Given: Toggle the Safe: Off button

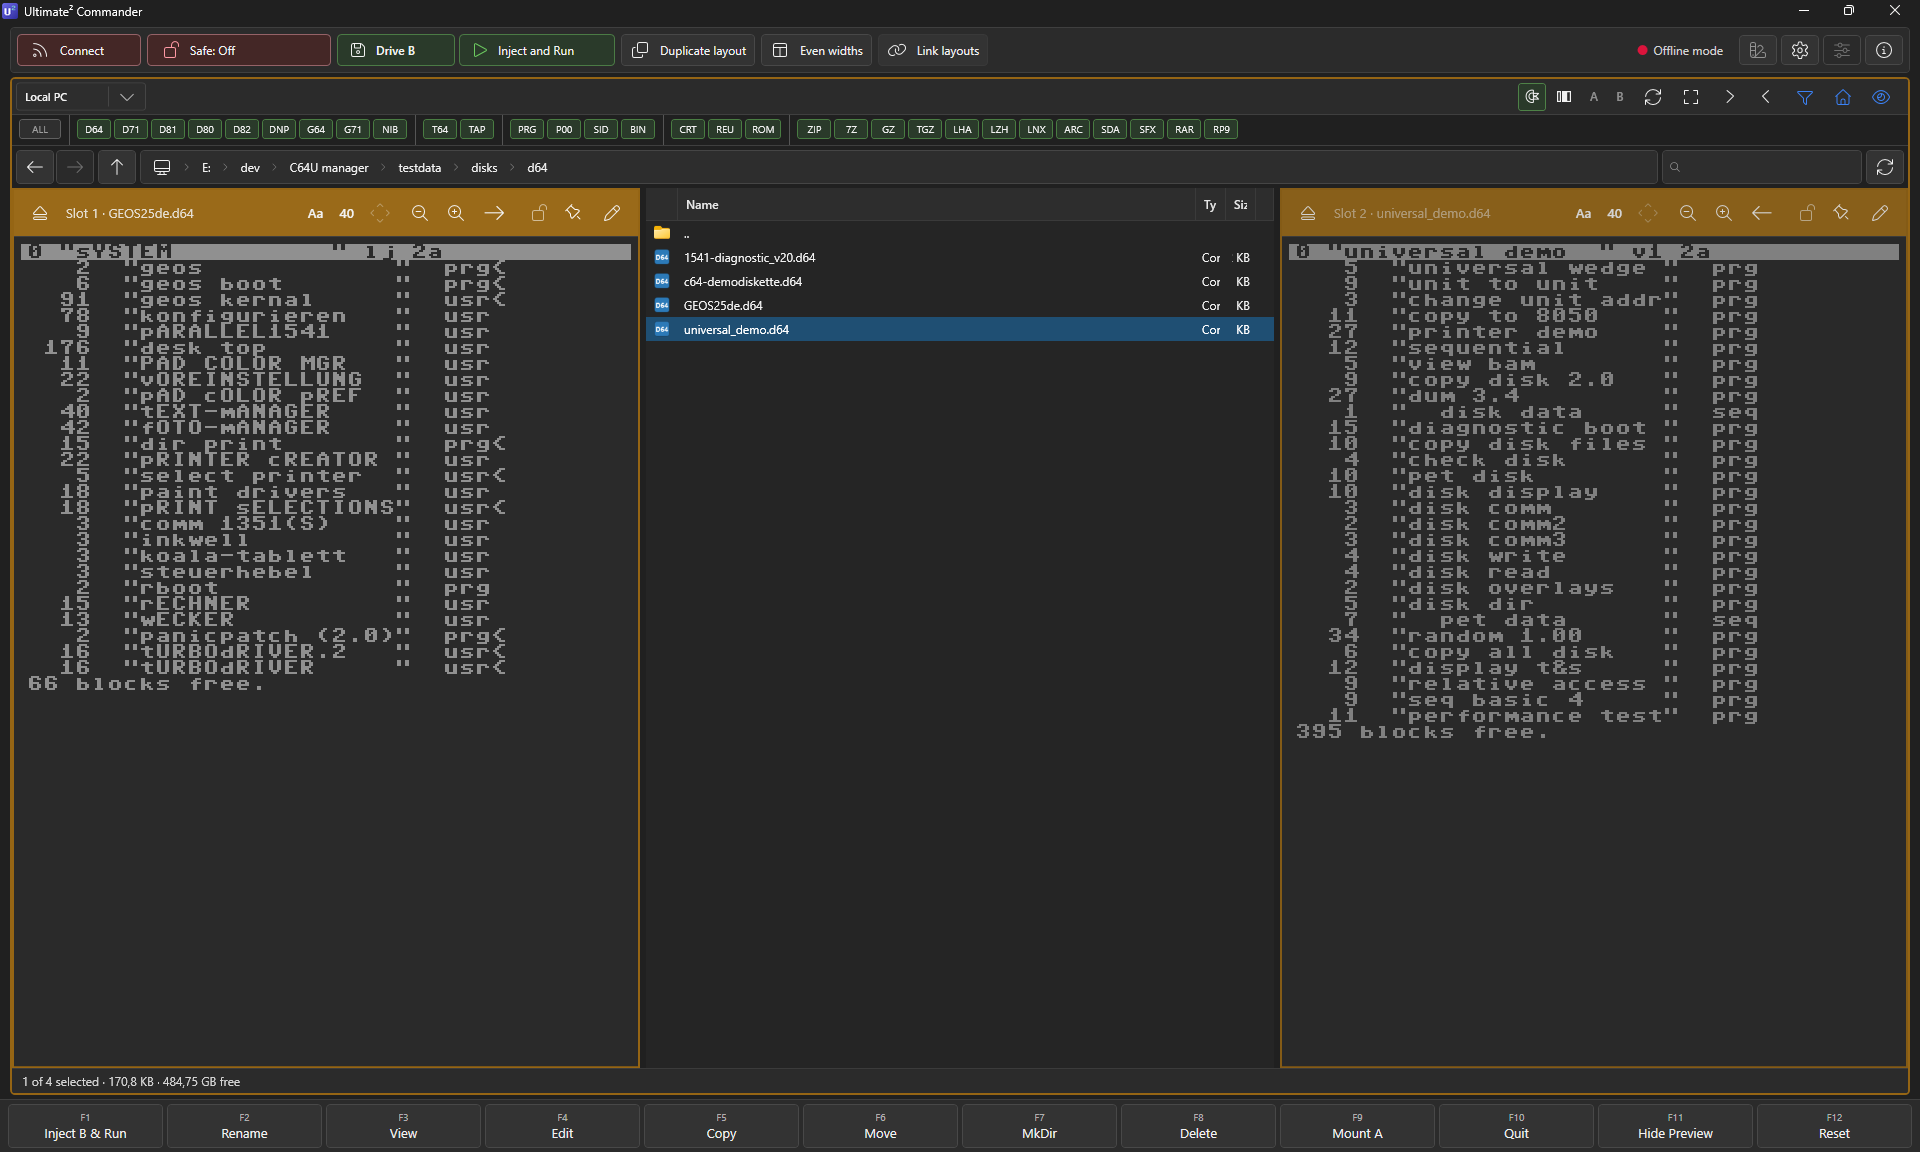Looking at the screenshot, I should pyautogui.click(x=239, y=50).
